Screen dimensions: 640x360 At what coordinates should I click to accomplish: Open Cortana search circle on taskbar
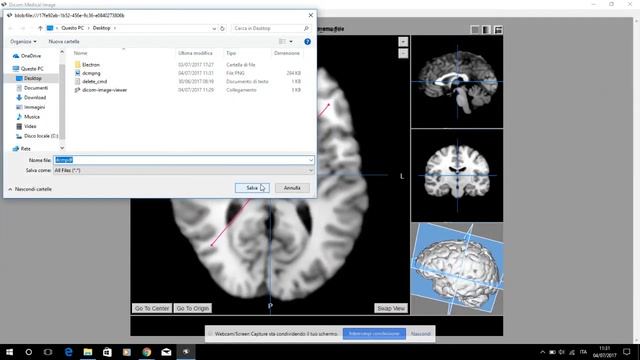(x=29, y=352)
